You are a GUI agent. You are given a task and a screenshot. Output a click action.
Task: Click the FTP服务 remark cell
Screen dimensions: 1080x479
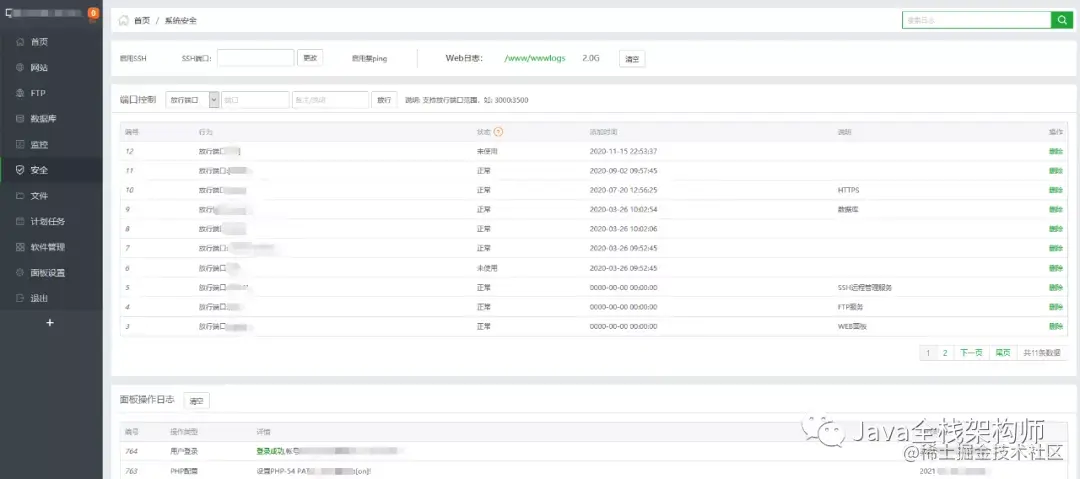click(850, 307)
